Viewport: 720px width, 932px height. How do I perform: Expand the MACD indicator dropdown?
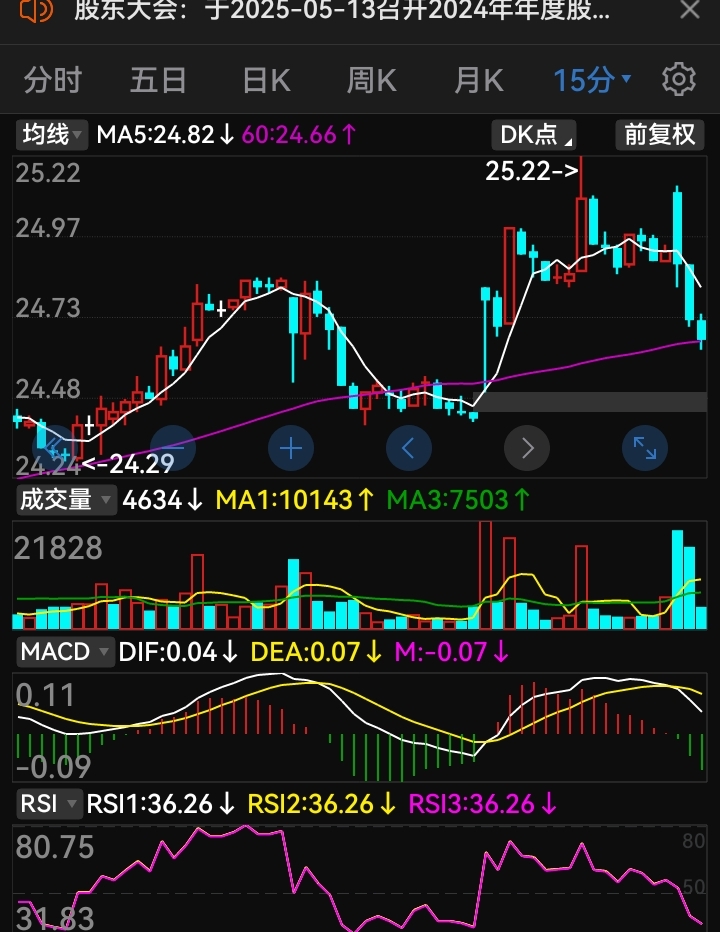tap(65, 652)
